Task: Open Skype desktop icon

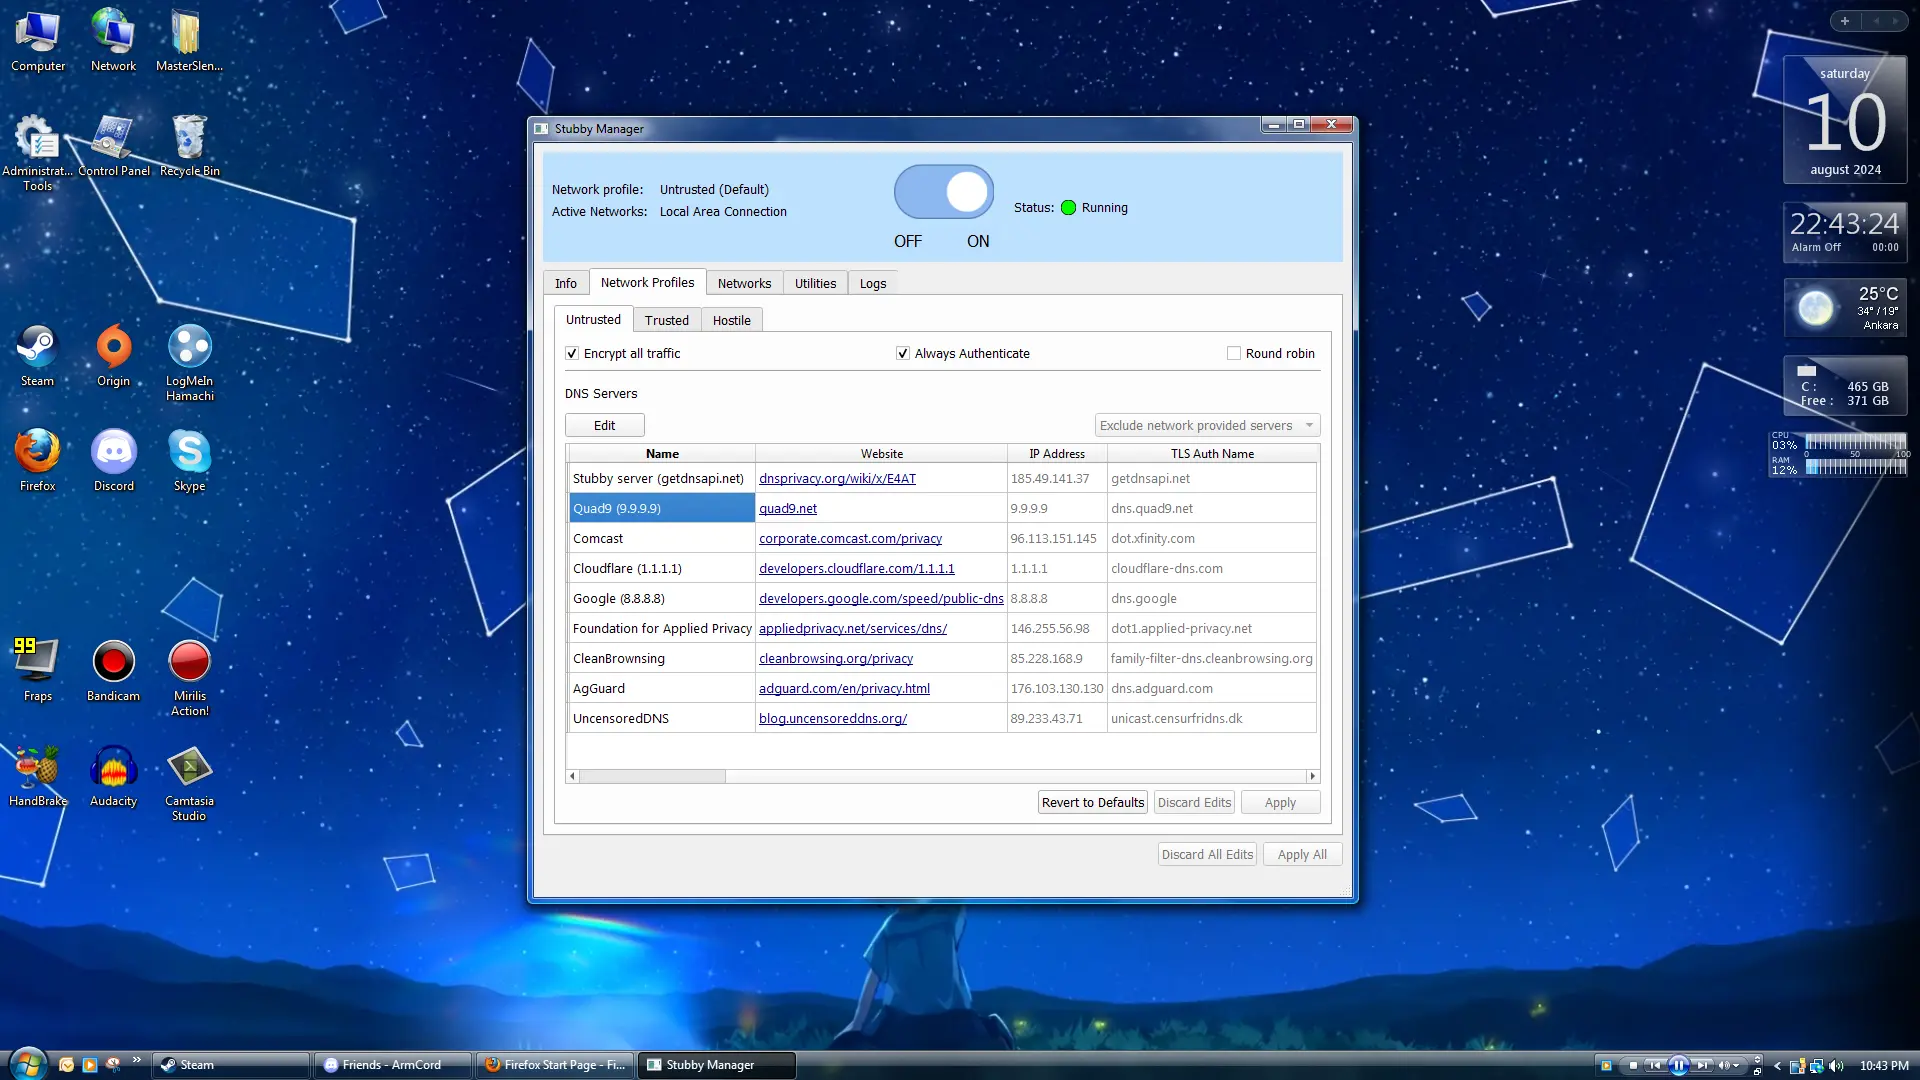Action: (189, 461)
